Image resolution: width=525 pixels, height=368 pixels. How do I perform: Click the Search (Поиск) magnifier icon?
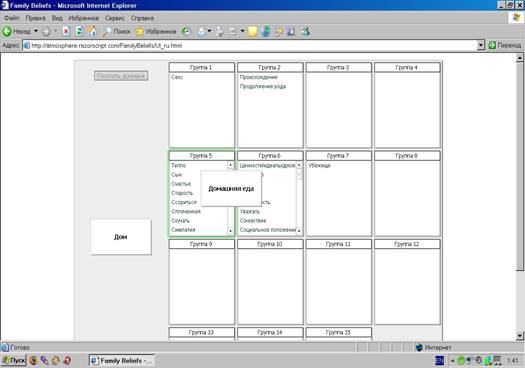[x=107, y=31]
